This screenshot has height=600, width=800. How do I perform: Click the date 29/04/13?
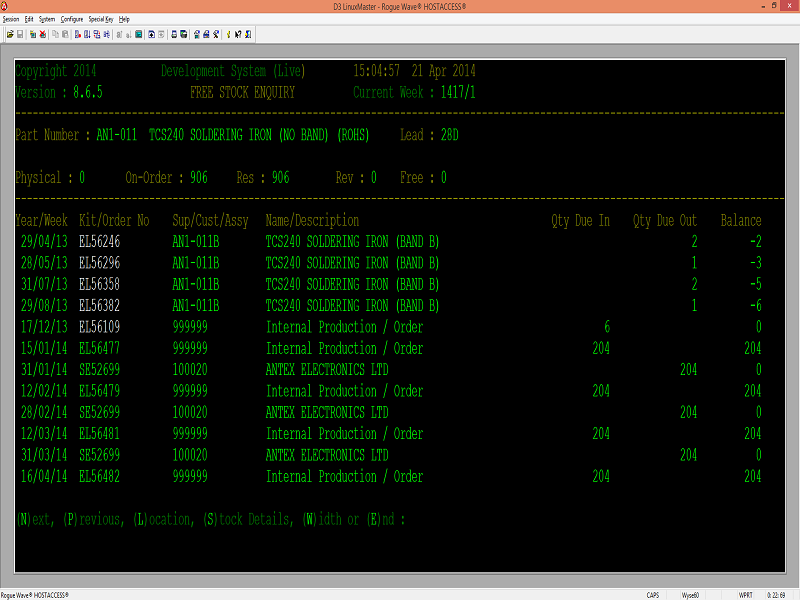coord(44,242)
